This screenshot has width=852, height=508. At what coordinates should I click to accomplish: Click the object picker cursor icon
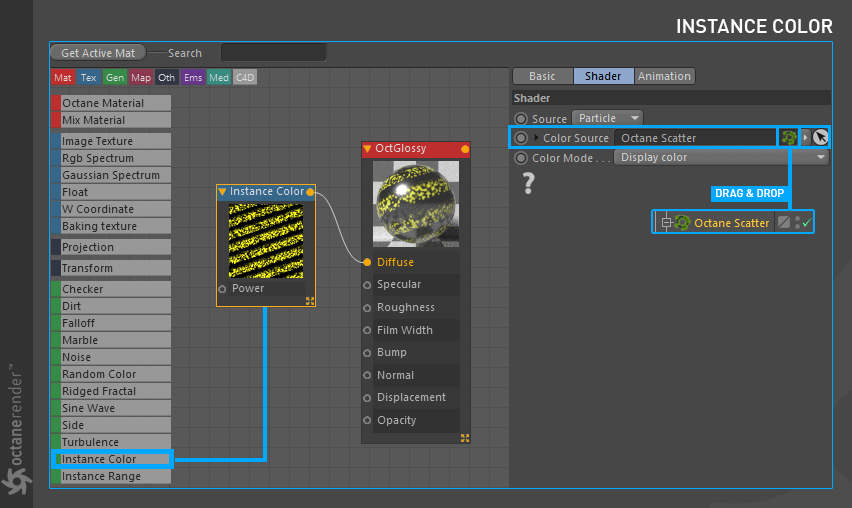(820, 137)
